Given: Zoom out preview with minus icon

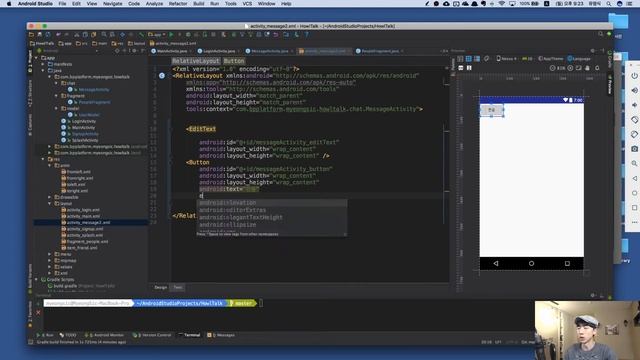Looking at the screenshot, I should (x=553, y=68).
